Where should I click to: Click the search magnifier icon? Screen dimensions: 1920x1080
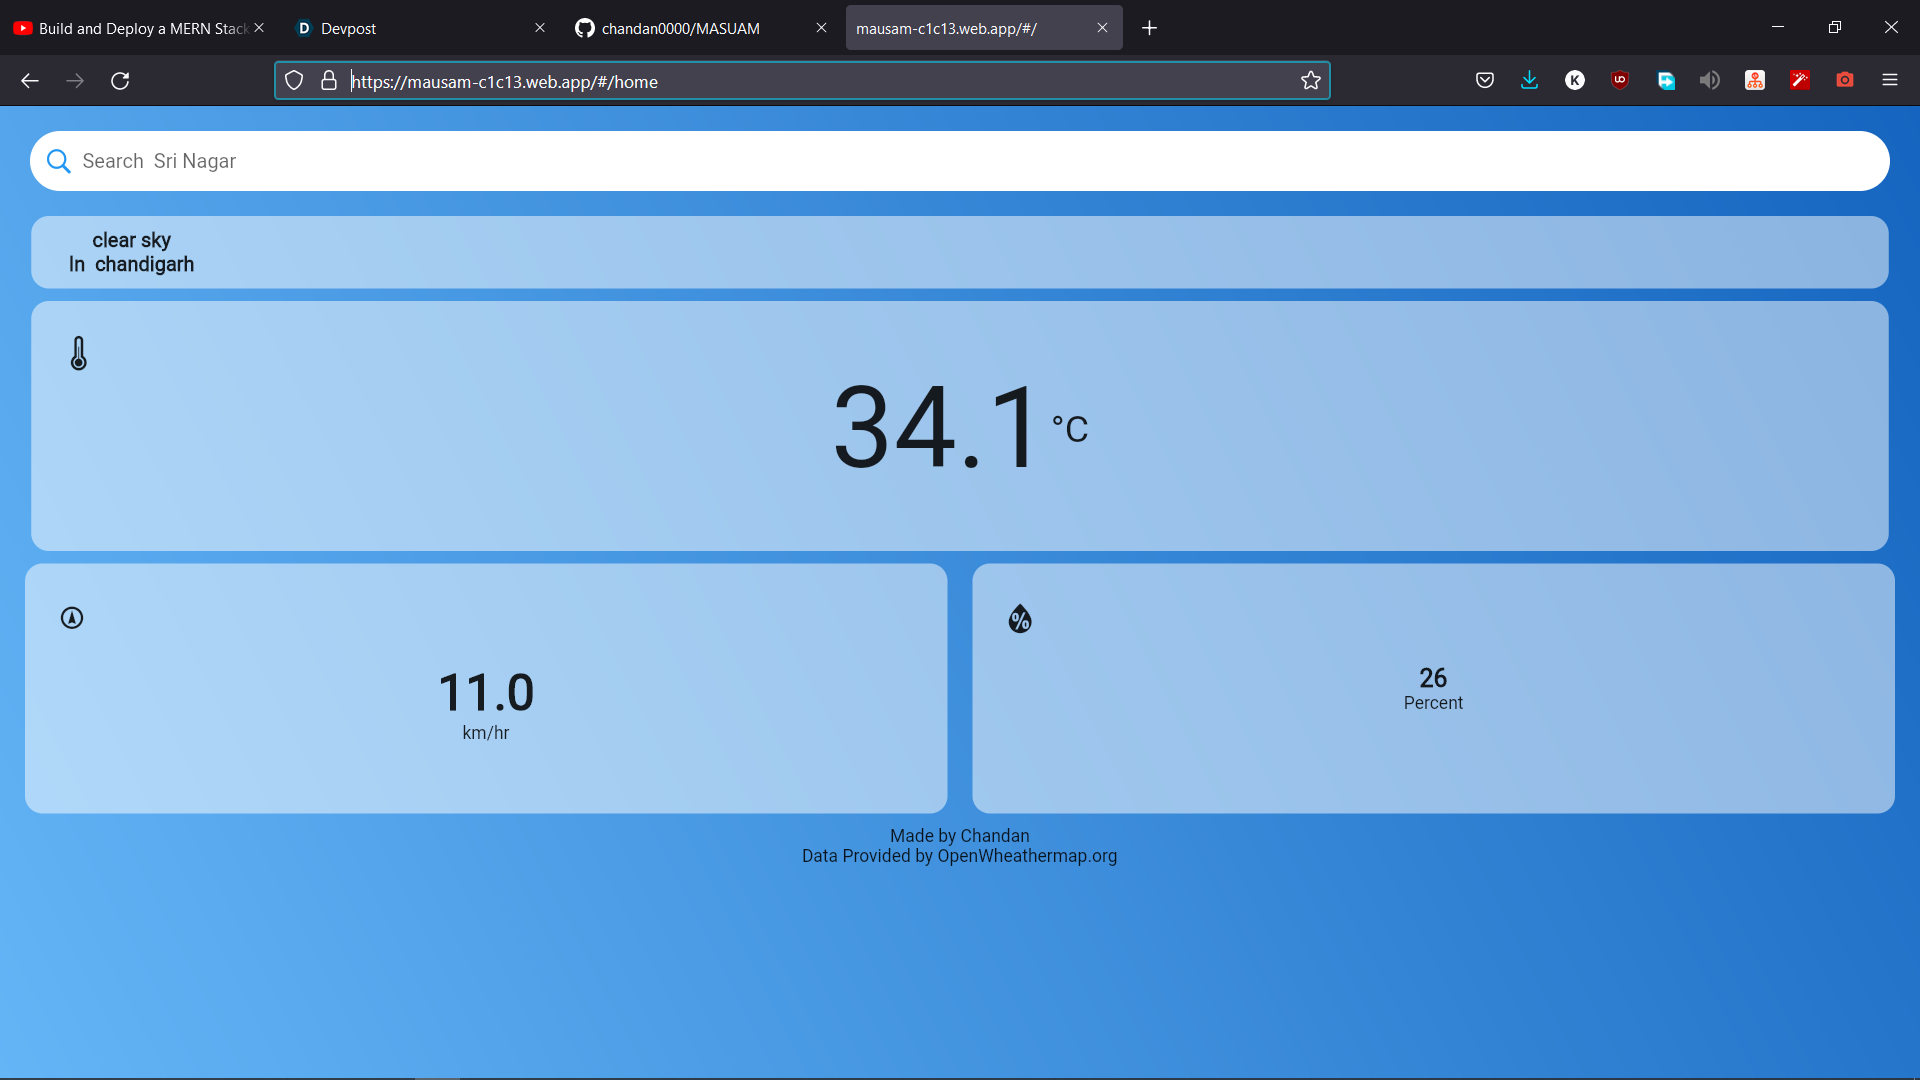pyautogui.click(x=59, y=161)
